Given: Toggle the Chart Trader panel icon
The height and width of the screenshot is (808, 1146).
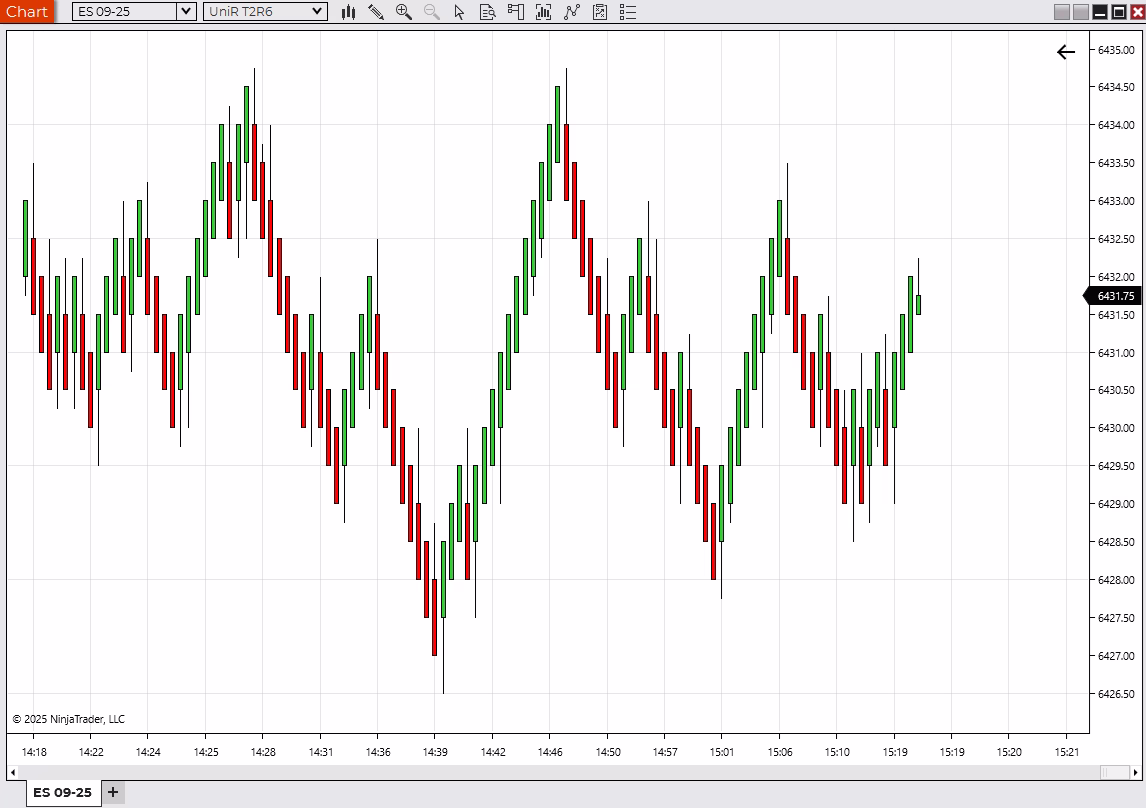Looking at the screenshot, I should point(516,12).
